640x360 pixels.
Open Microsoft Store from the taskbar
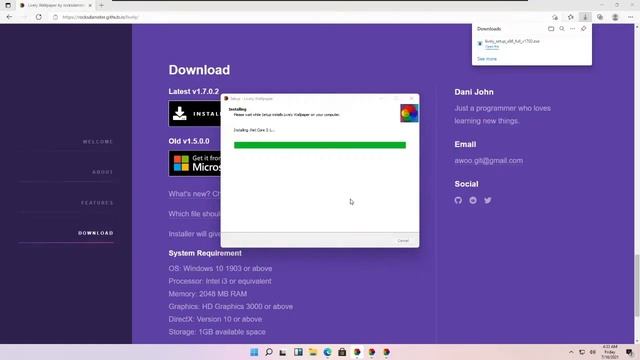pyautogui.click(x=342, y=352)
